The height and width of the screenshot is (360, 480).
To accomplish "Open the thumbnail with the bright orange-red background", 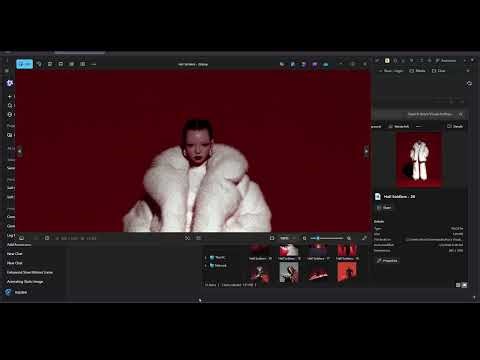I will (347, 272).
